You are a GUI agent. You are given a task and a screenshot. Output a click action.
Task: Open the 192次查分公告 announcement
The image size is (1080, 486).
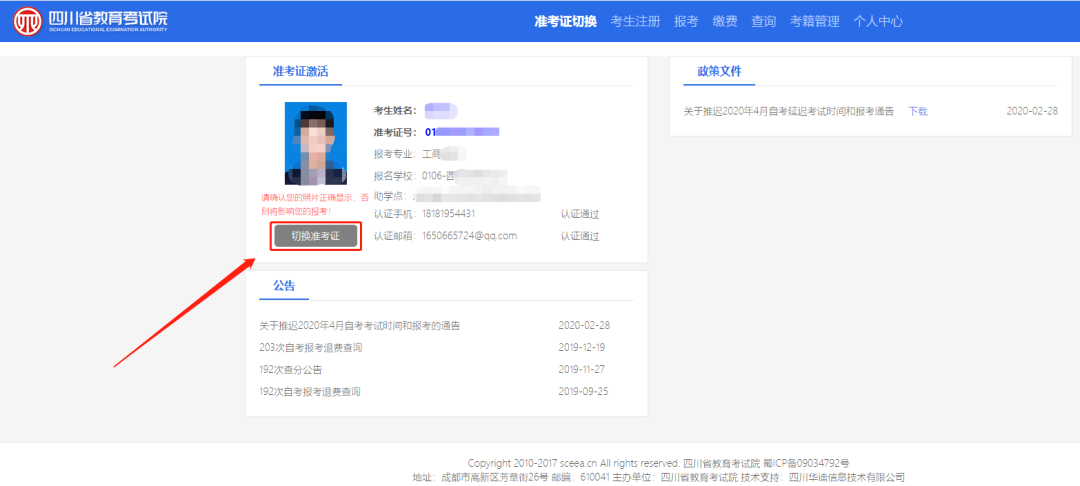(290, 370)
